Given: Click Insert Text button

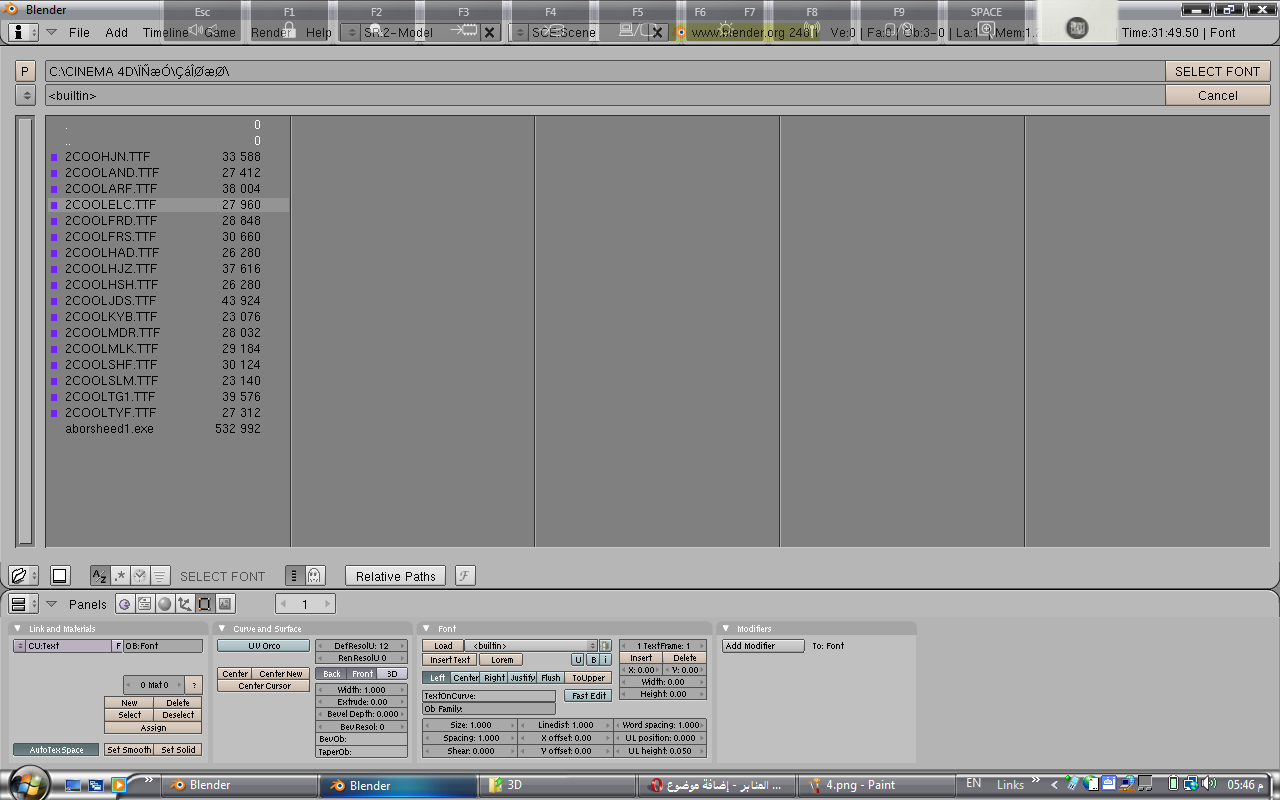Looking at the screenshot, I should 450,660.
